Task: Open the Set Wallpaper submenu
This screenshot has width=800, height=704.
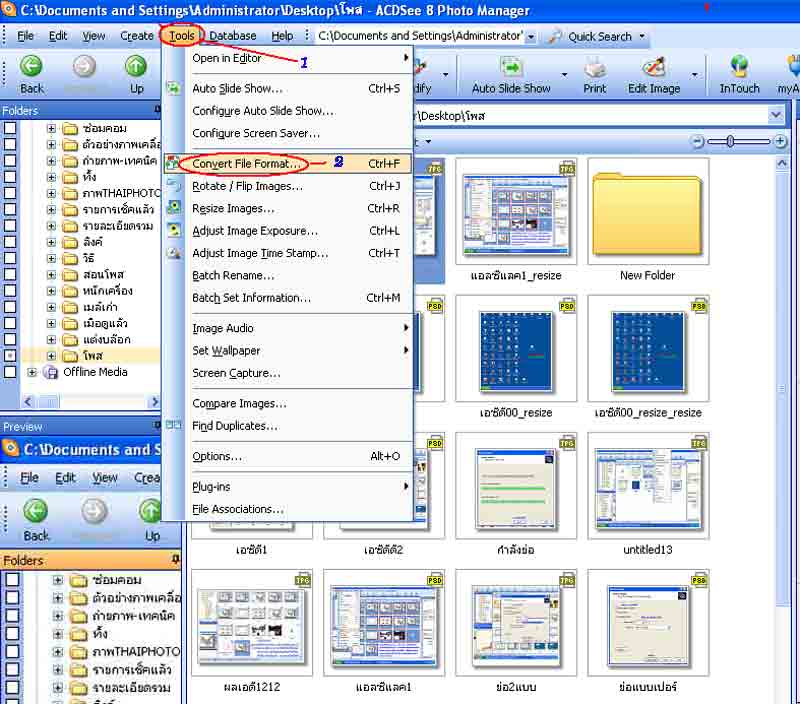Action: coord(288,350)
